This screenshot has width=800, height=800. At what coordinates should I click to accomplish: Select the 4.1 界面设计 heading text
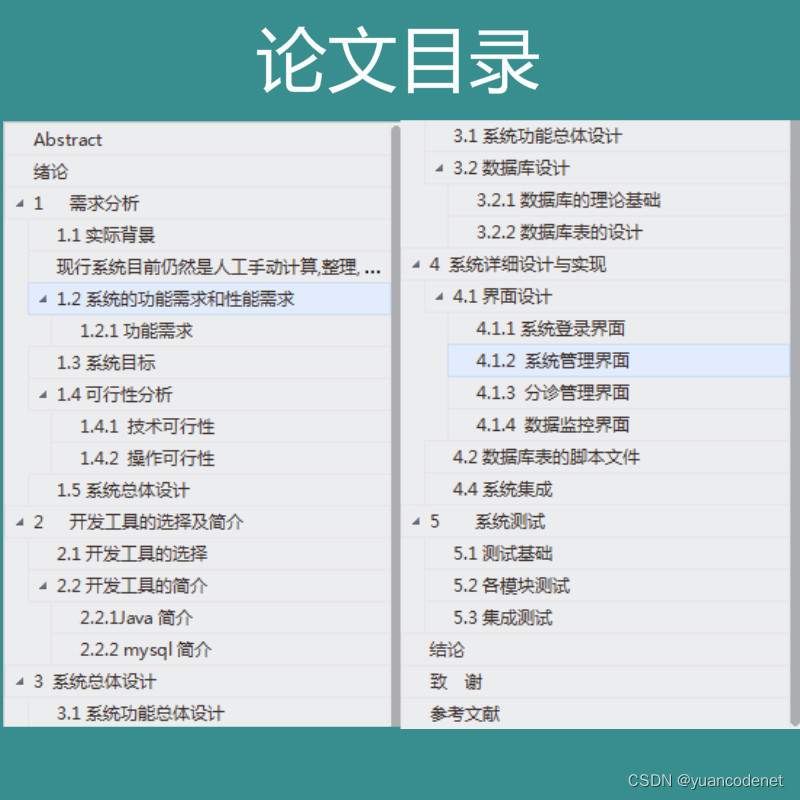502,296
